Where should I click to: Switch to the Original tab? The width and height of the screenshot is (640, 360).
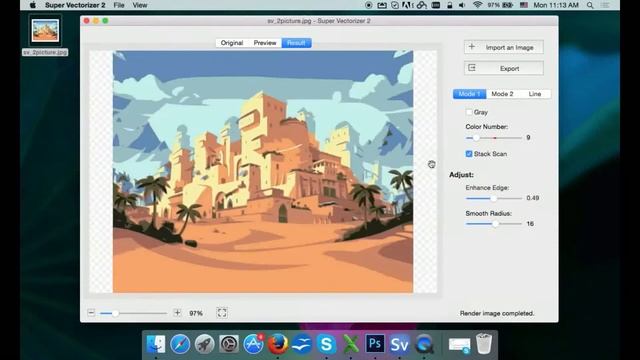[x=232, y=43]
